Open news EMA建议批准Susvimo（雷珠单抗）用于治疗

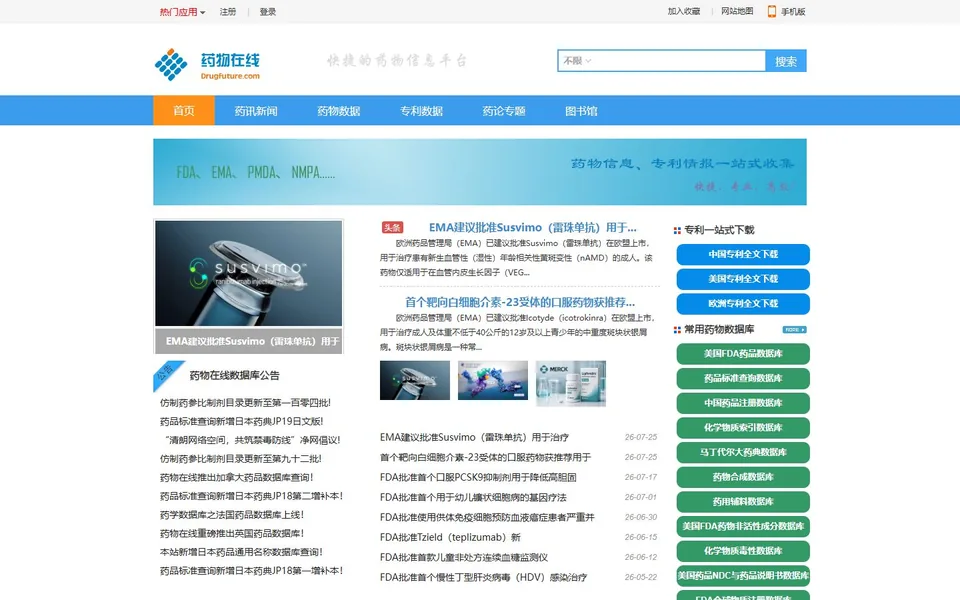pos(474,437)
